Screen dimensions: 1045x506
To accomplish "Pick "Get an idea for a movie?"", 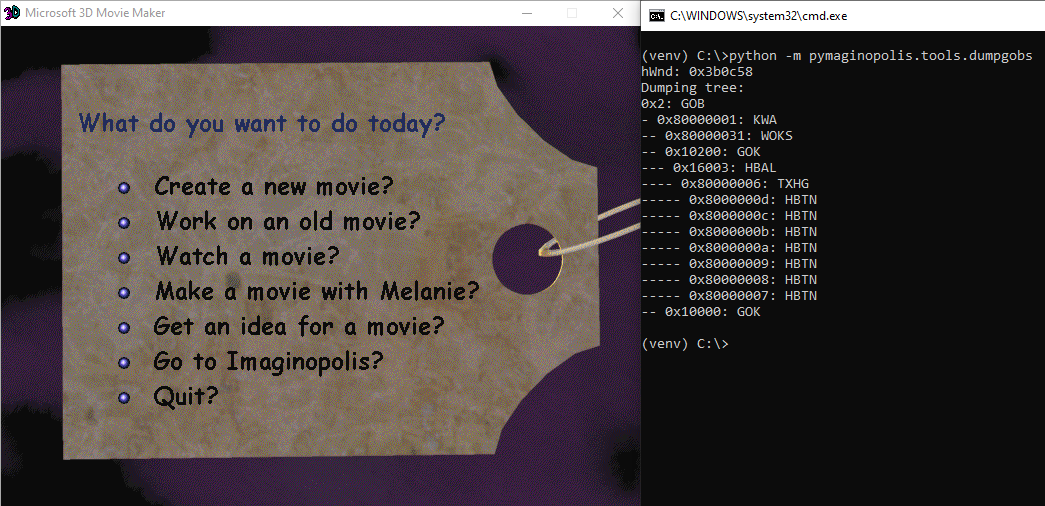I will tap(299, 326).
